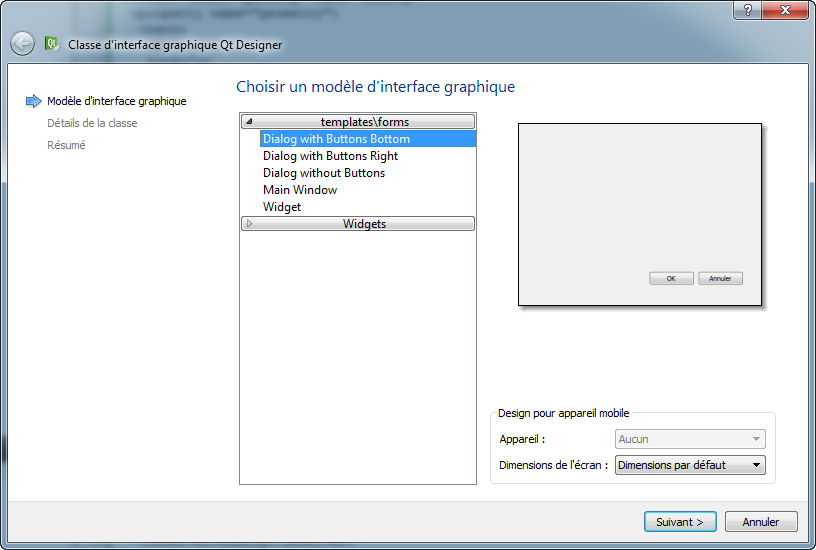Open the Dimensions de l'écran dropdown
The height and width of the screenshot is (550, 816).
pyautogui.click(x=690, y=465)
